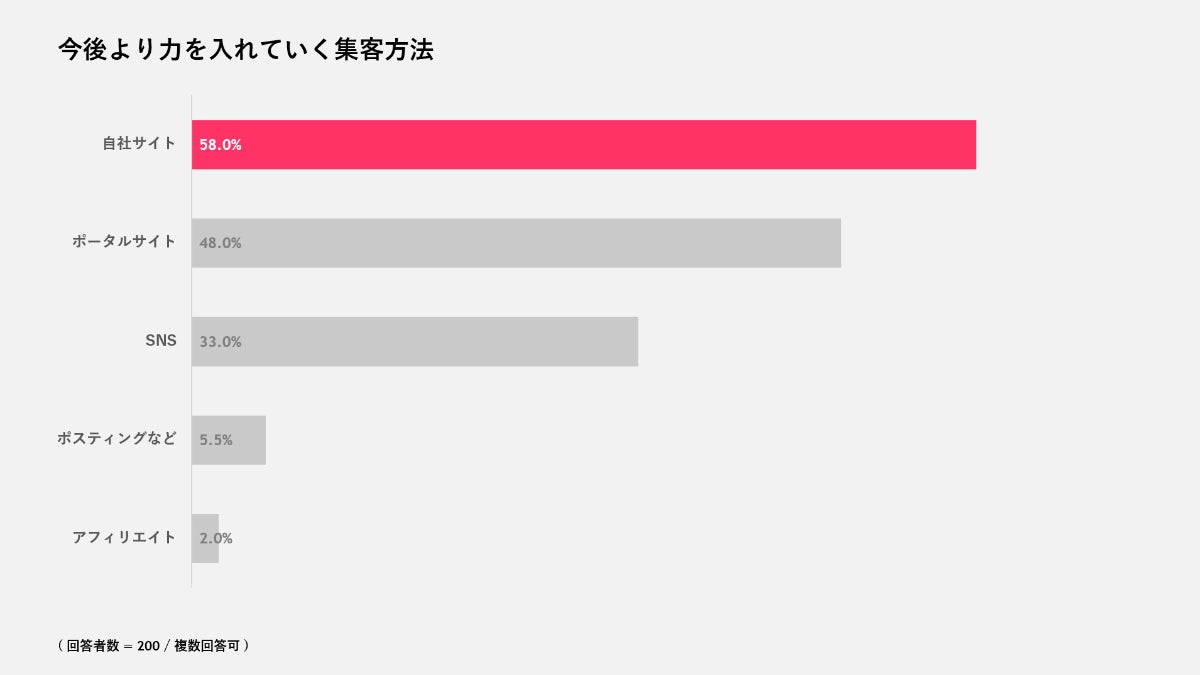This screenshot has height=675, width=1200.
Task: Click the 自社サイト axis label
Action: click(139, 143)
